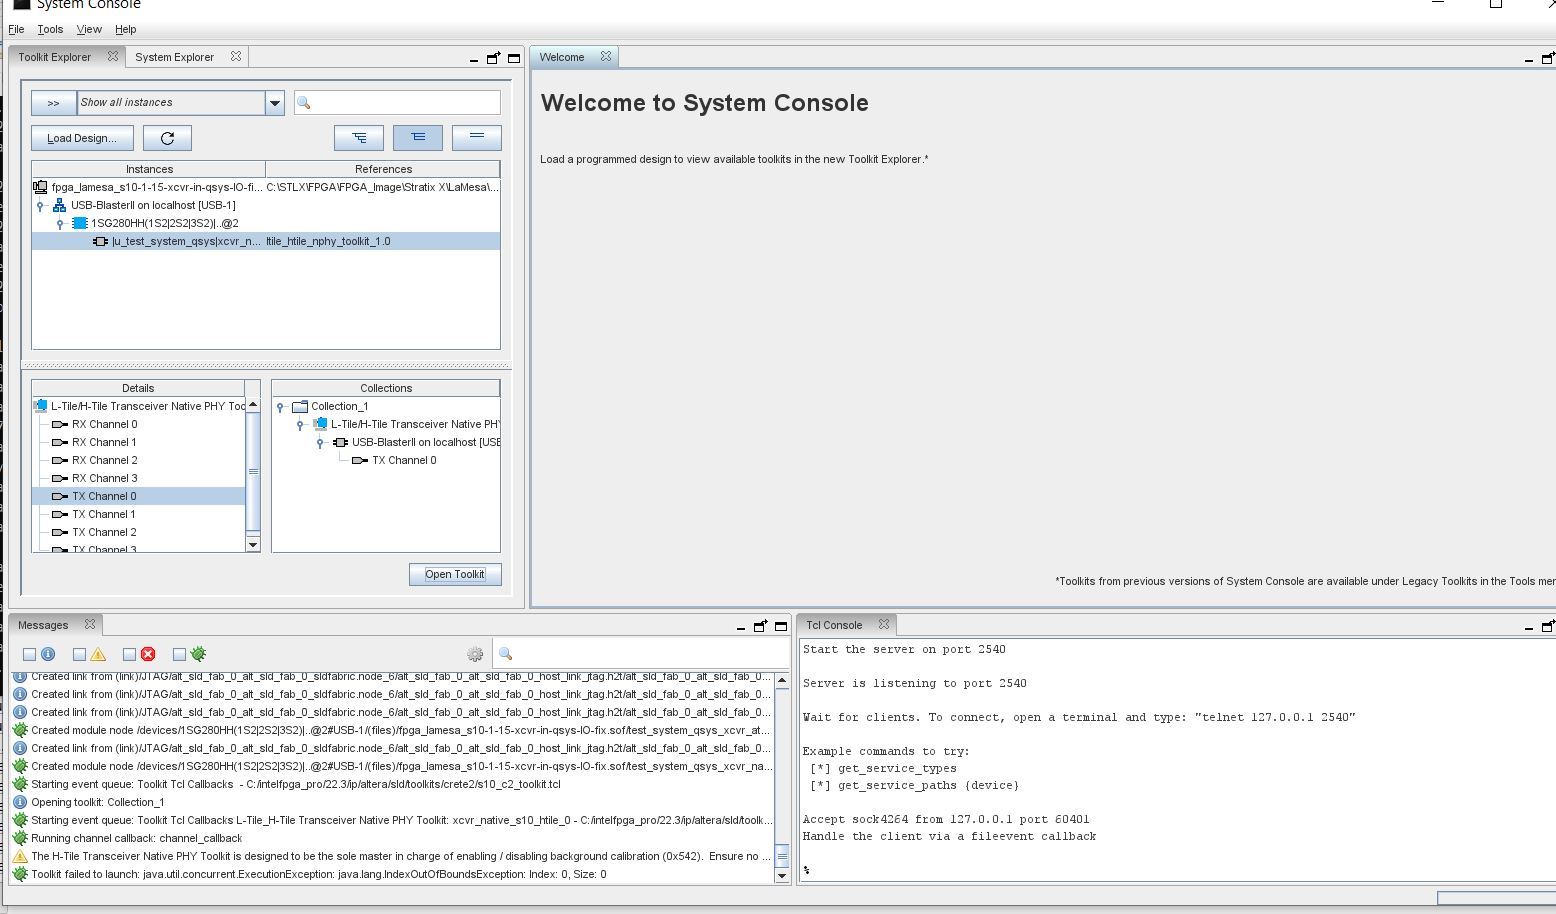
Task: Select TX Channel 0 under Collections
Action: (x=404, y=460)
